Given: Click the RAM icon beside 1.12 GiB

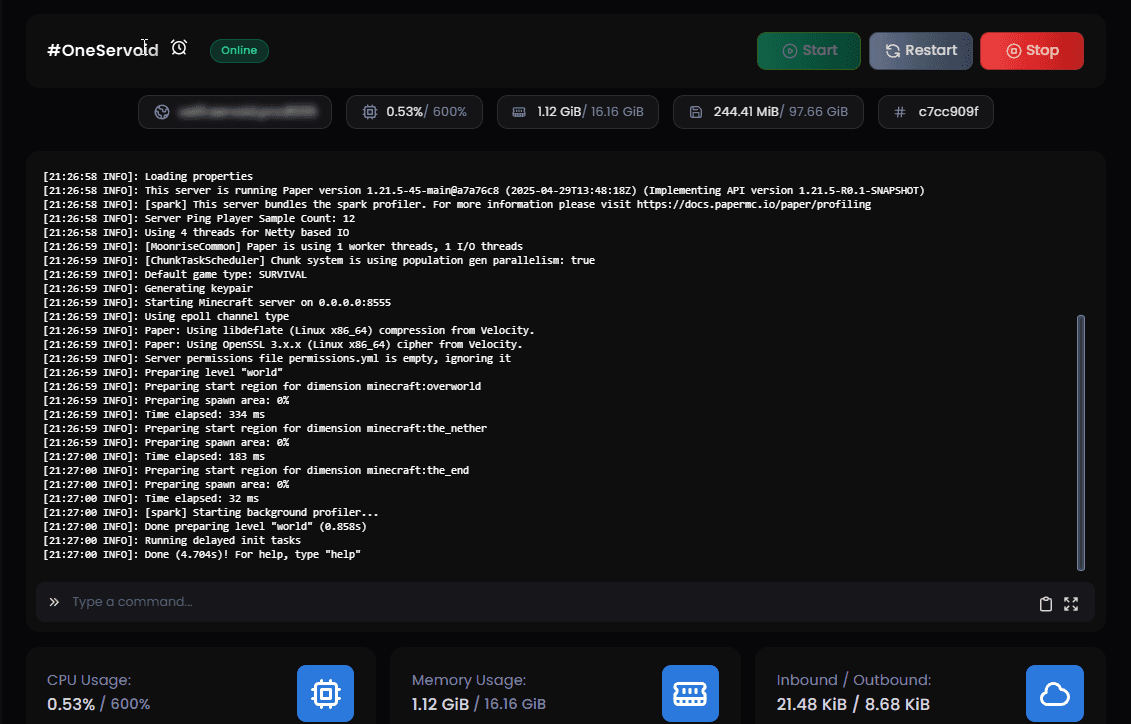Looking at the screenshot, I should click(x=519, y=112).
